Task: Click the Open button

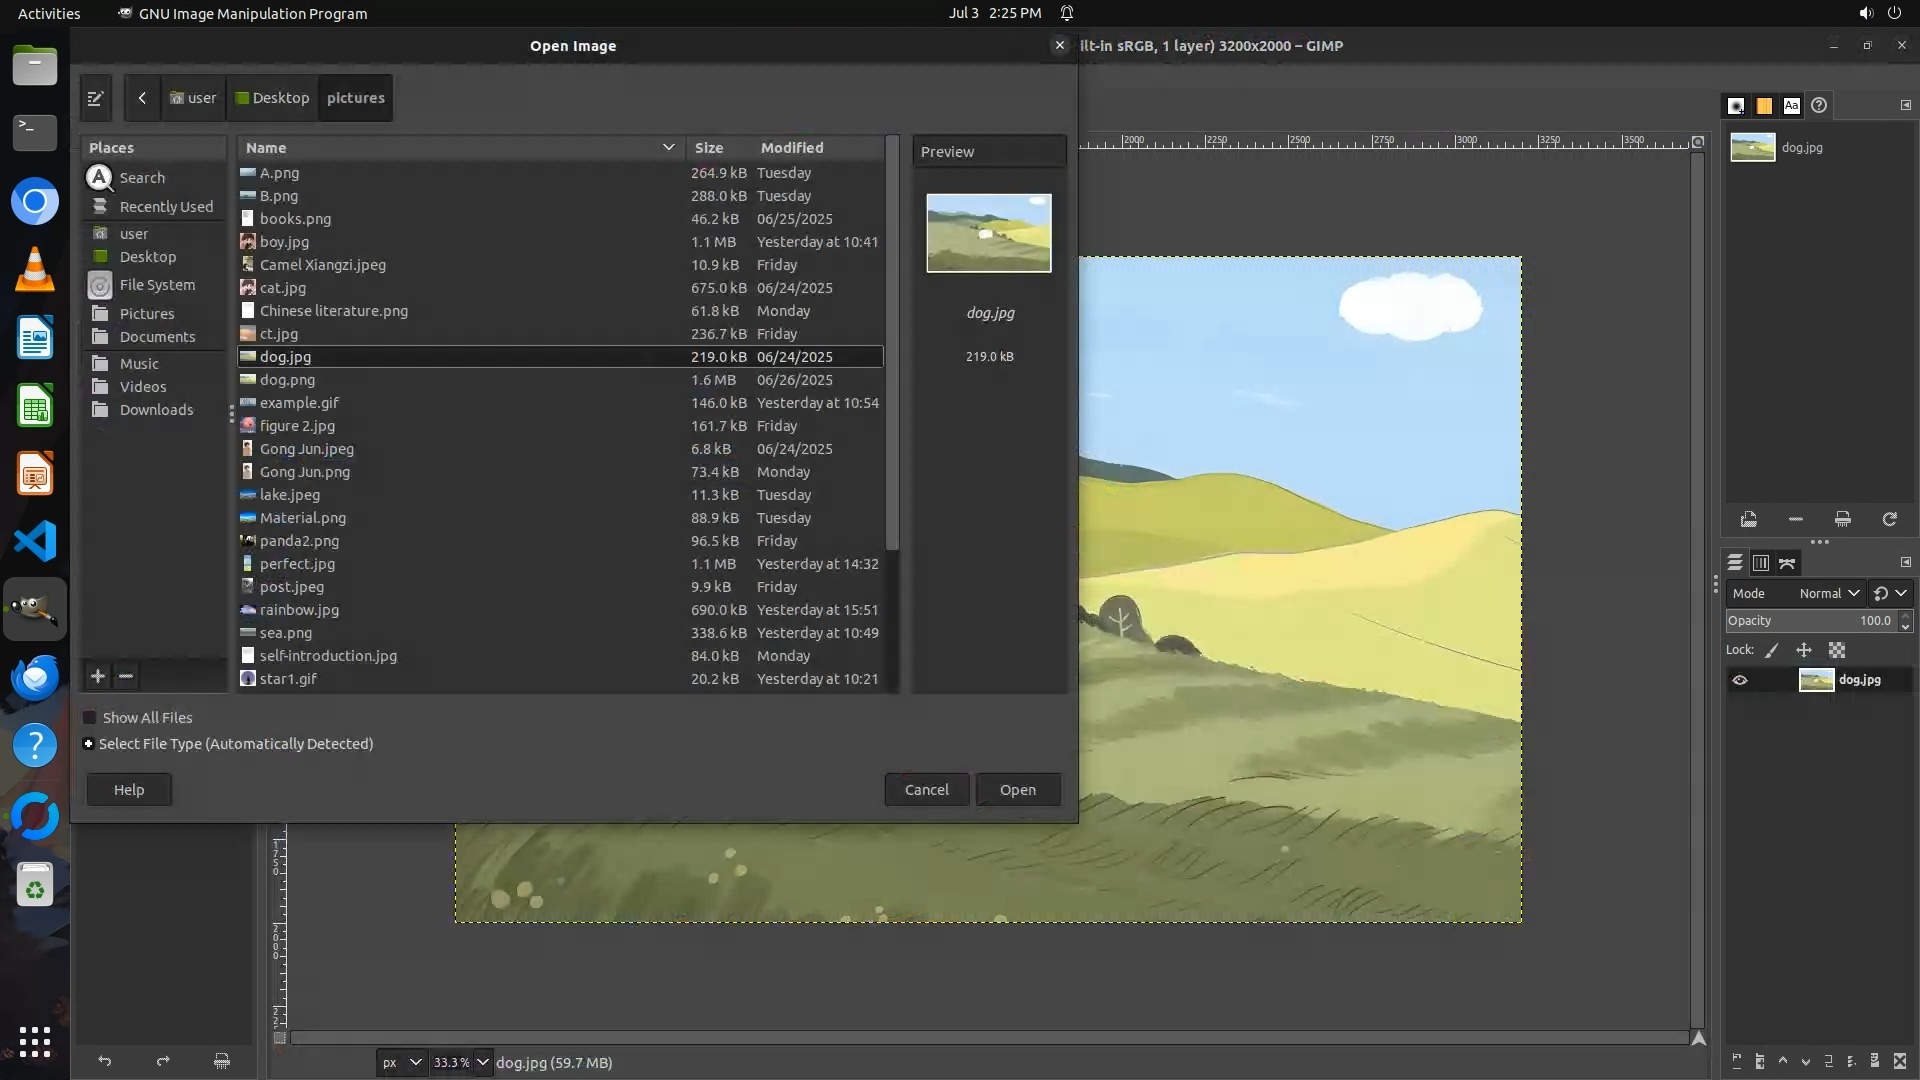Action: [x=1017, y=790]
